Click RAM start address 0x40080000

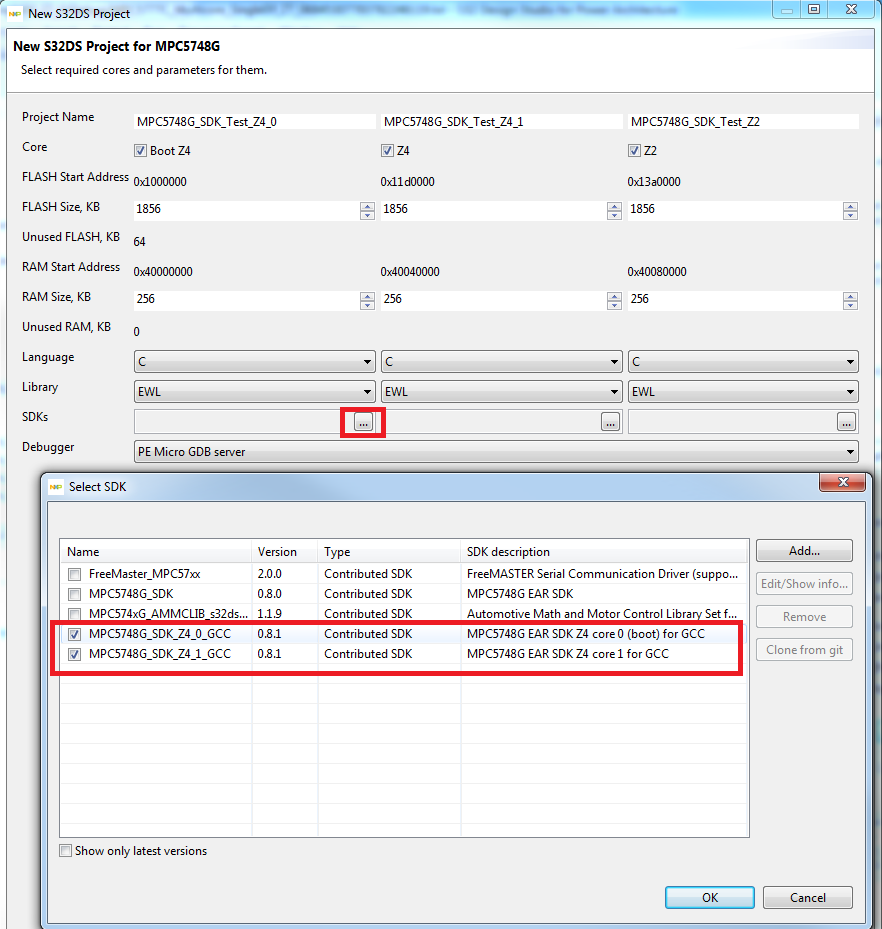click(657, 272)
